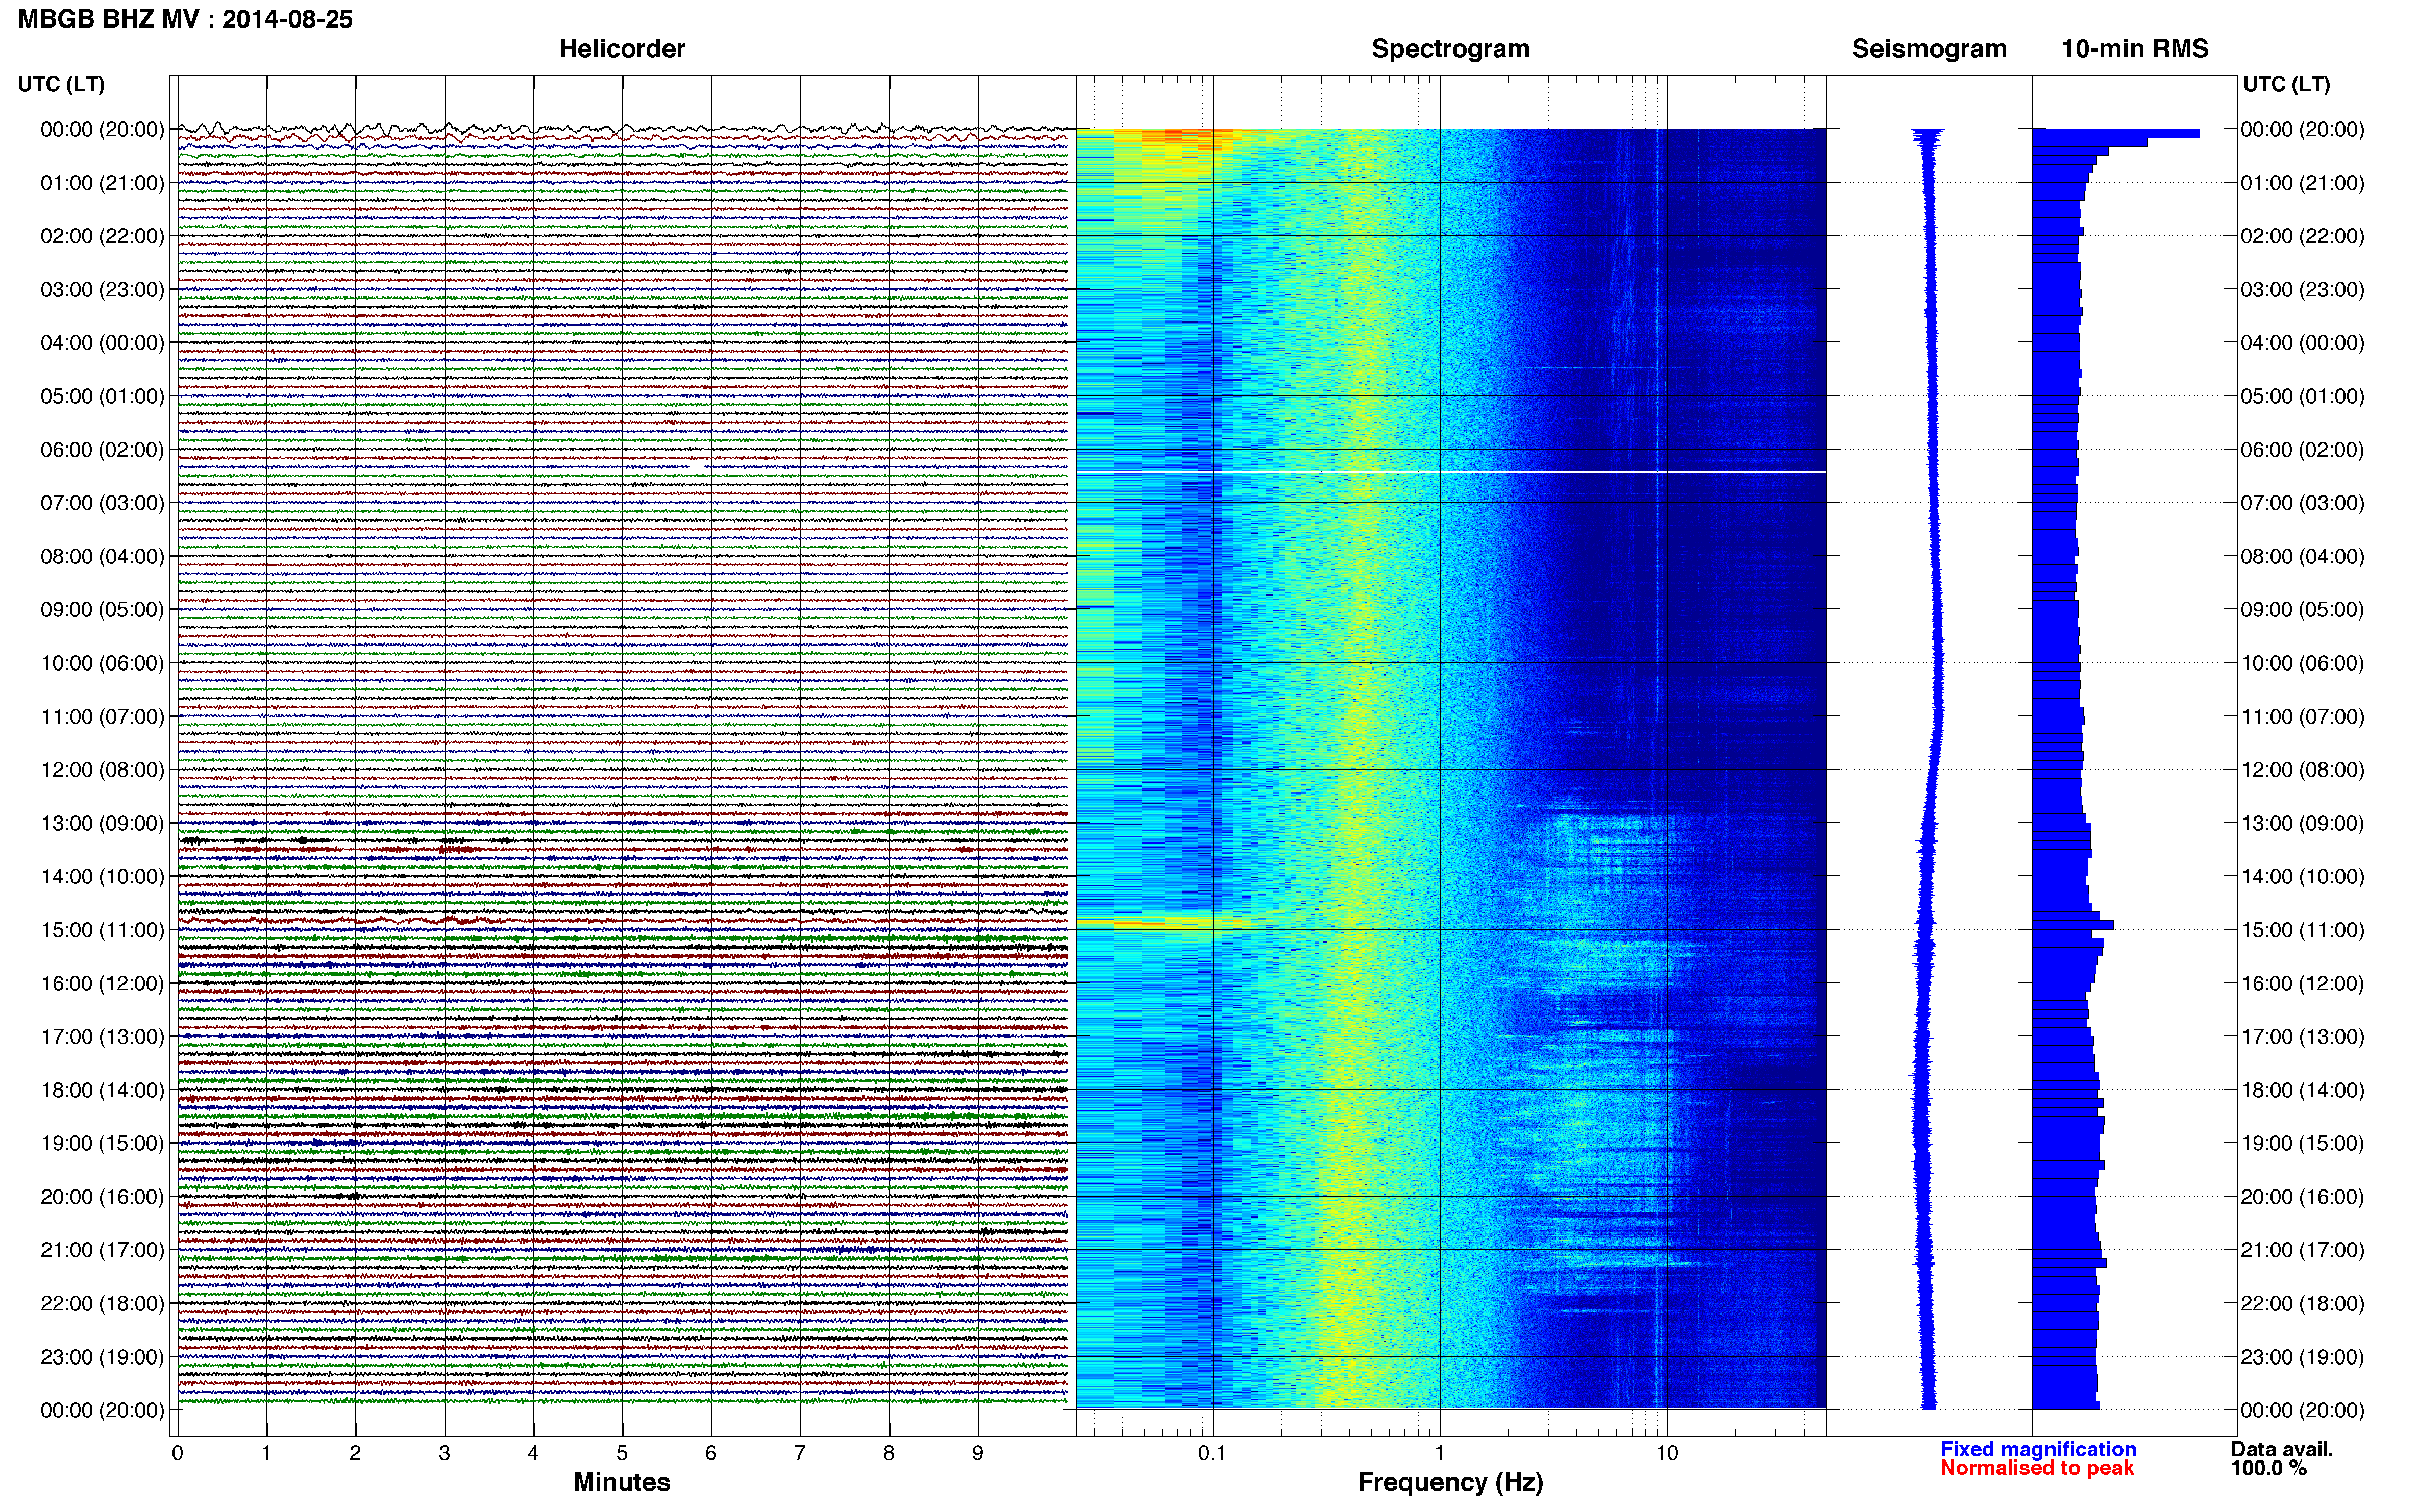Click the blue Fixed magnification legend text
2419x1512 pixels.
(2038, 1449)
